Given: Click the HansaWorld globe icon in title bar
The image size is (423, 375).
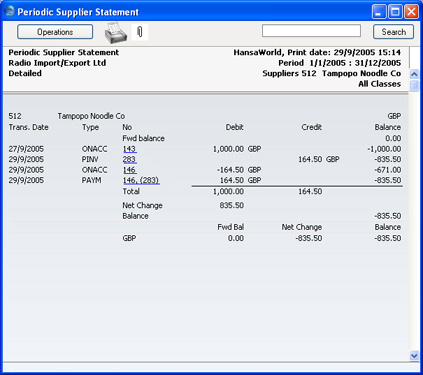Looking at the screenshot, I should [x=10, y=11].
